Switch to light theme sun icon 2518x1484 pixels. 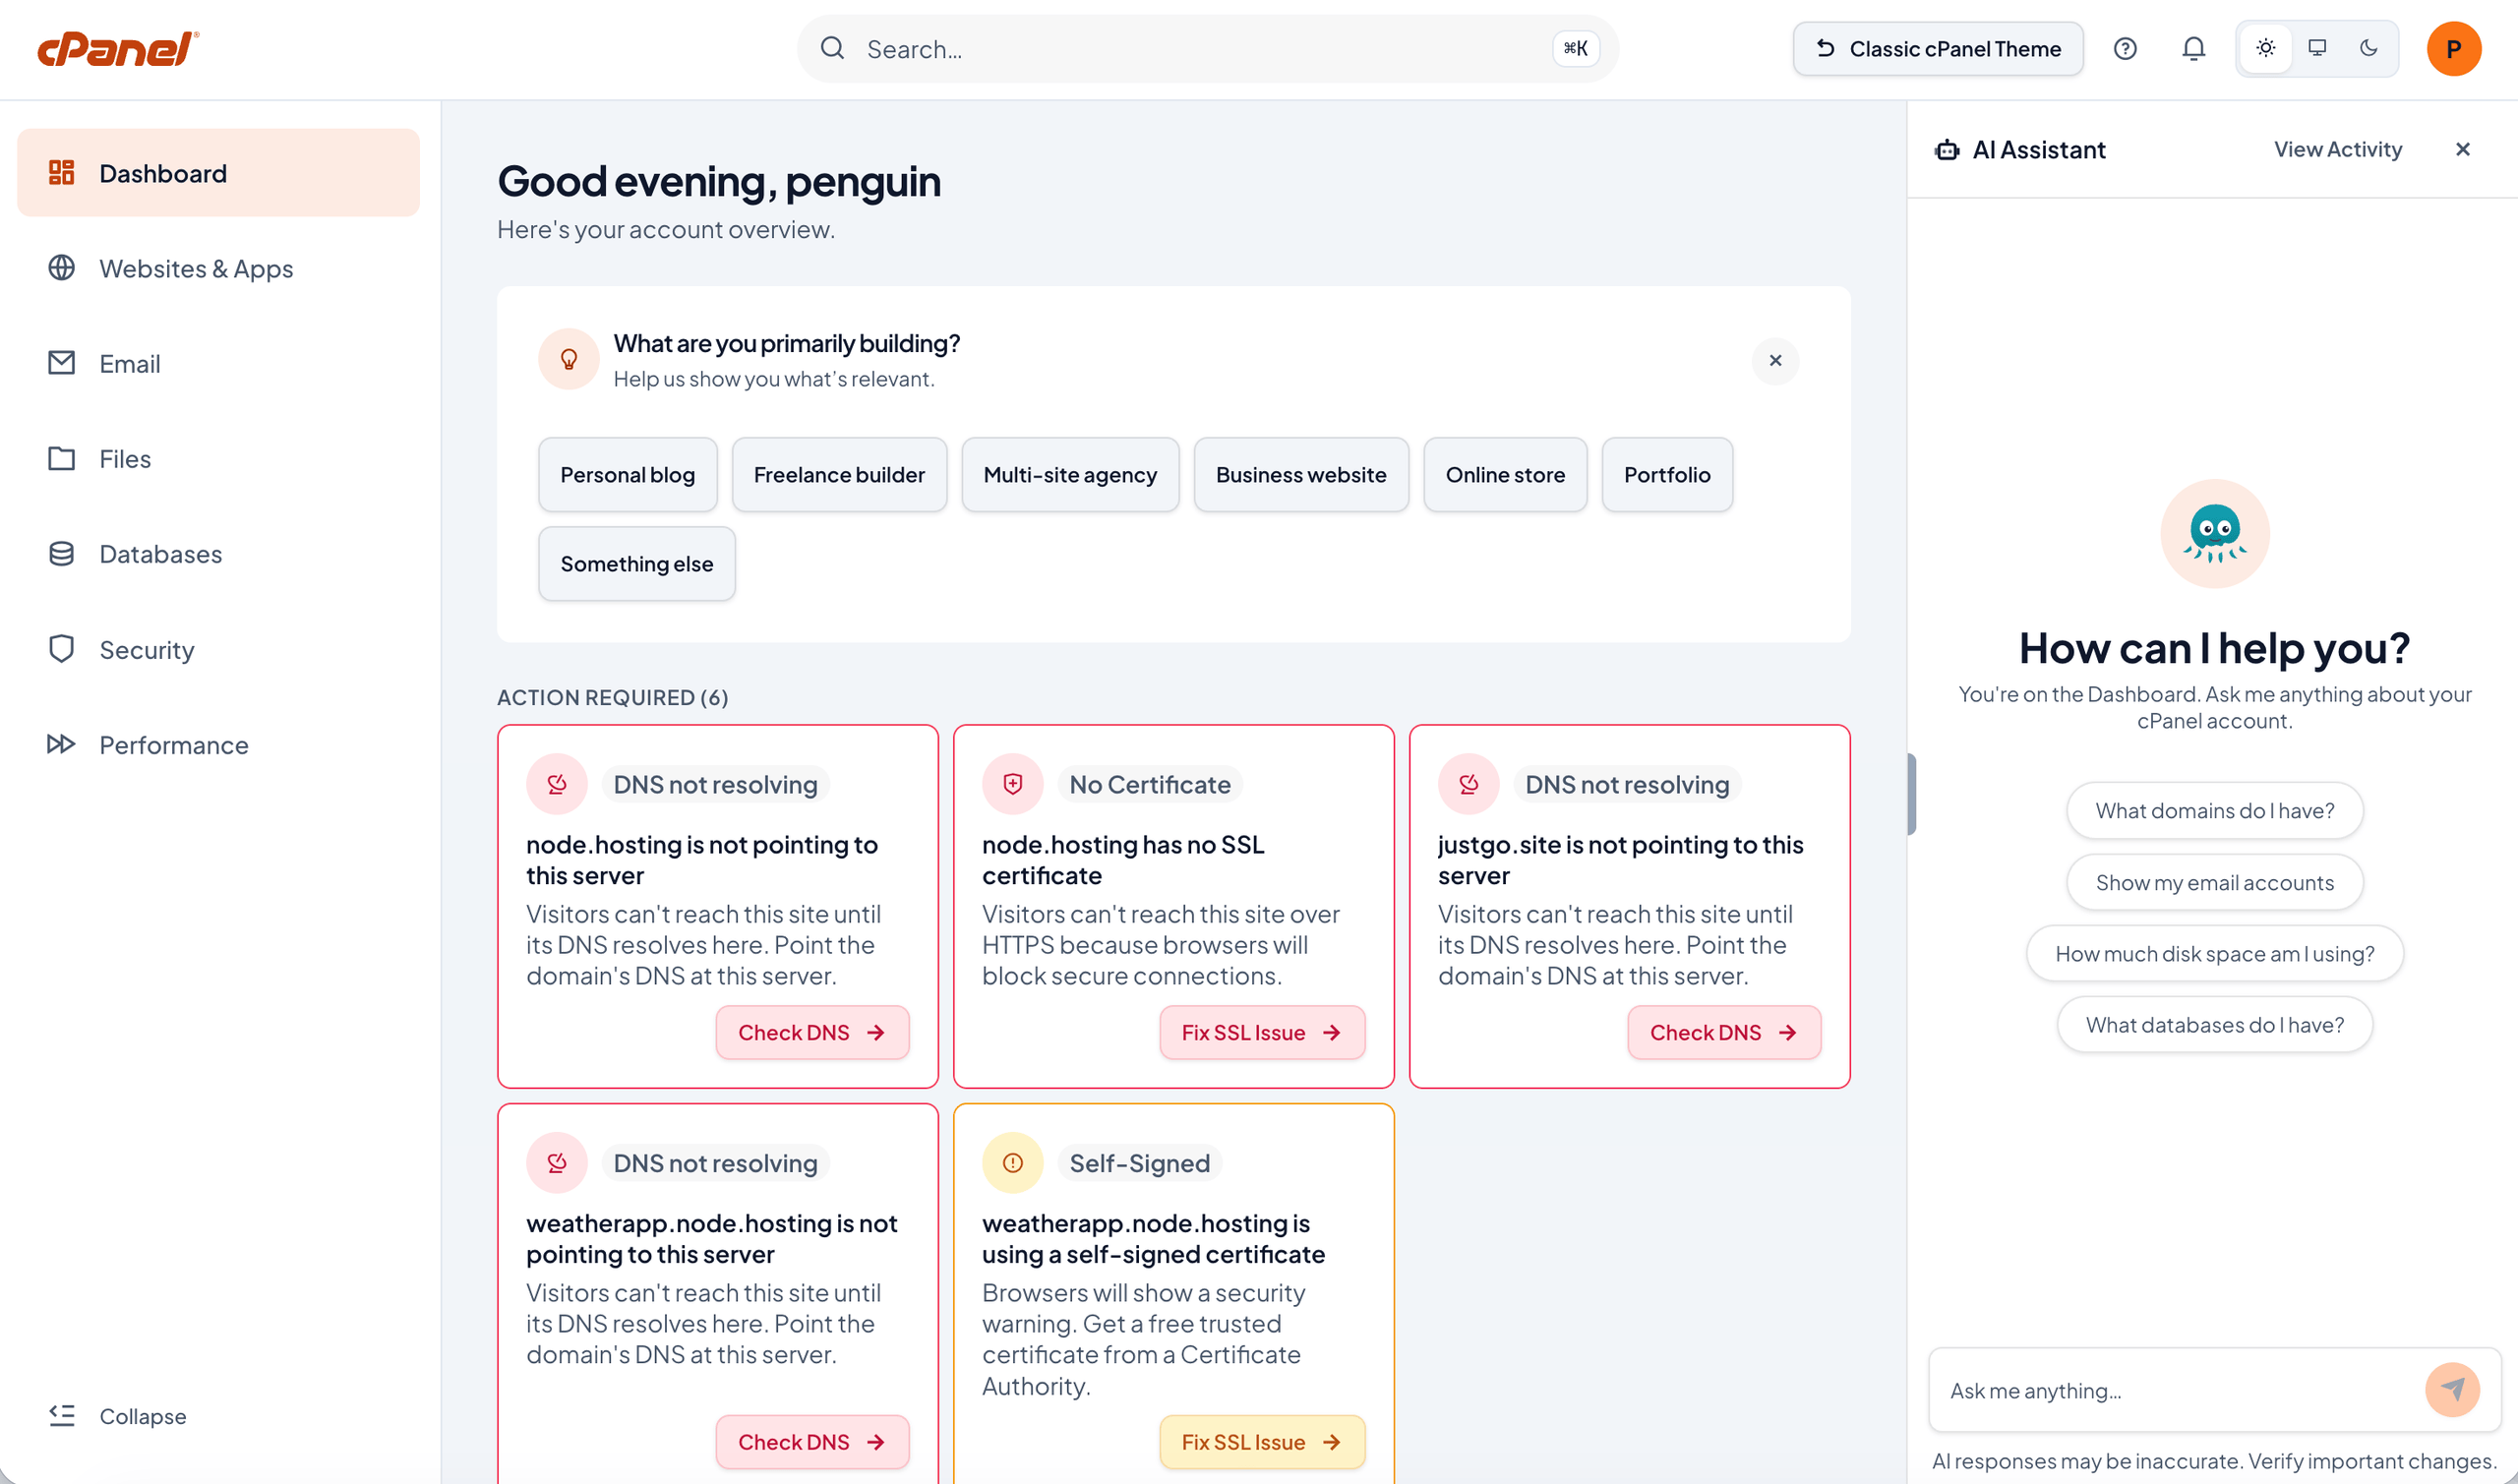2266,48
